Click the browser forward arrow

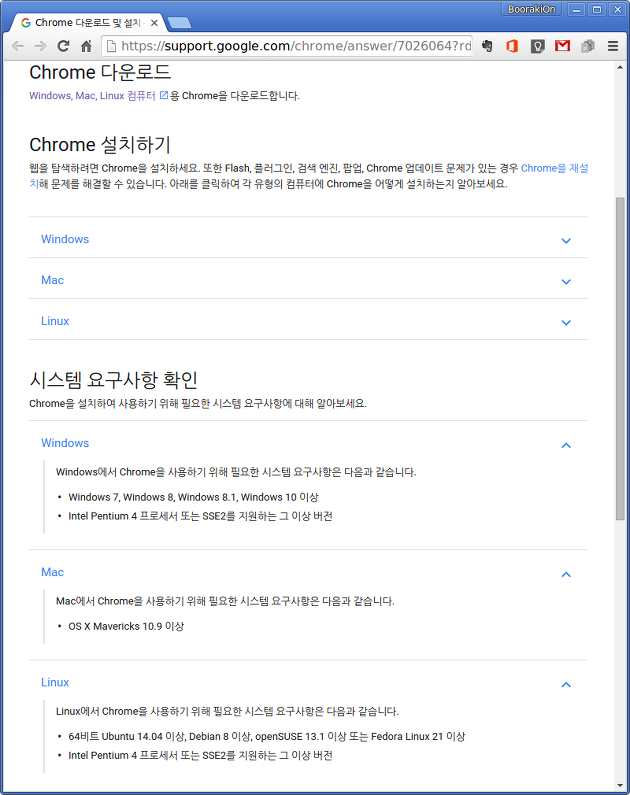tap(41, 46)
